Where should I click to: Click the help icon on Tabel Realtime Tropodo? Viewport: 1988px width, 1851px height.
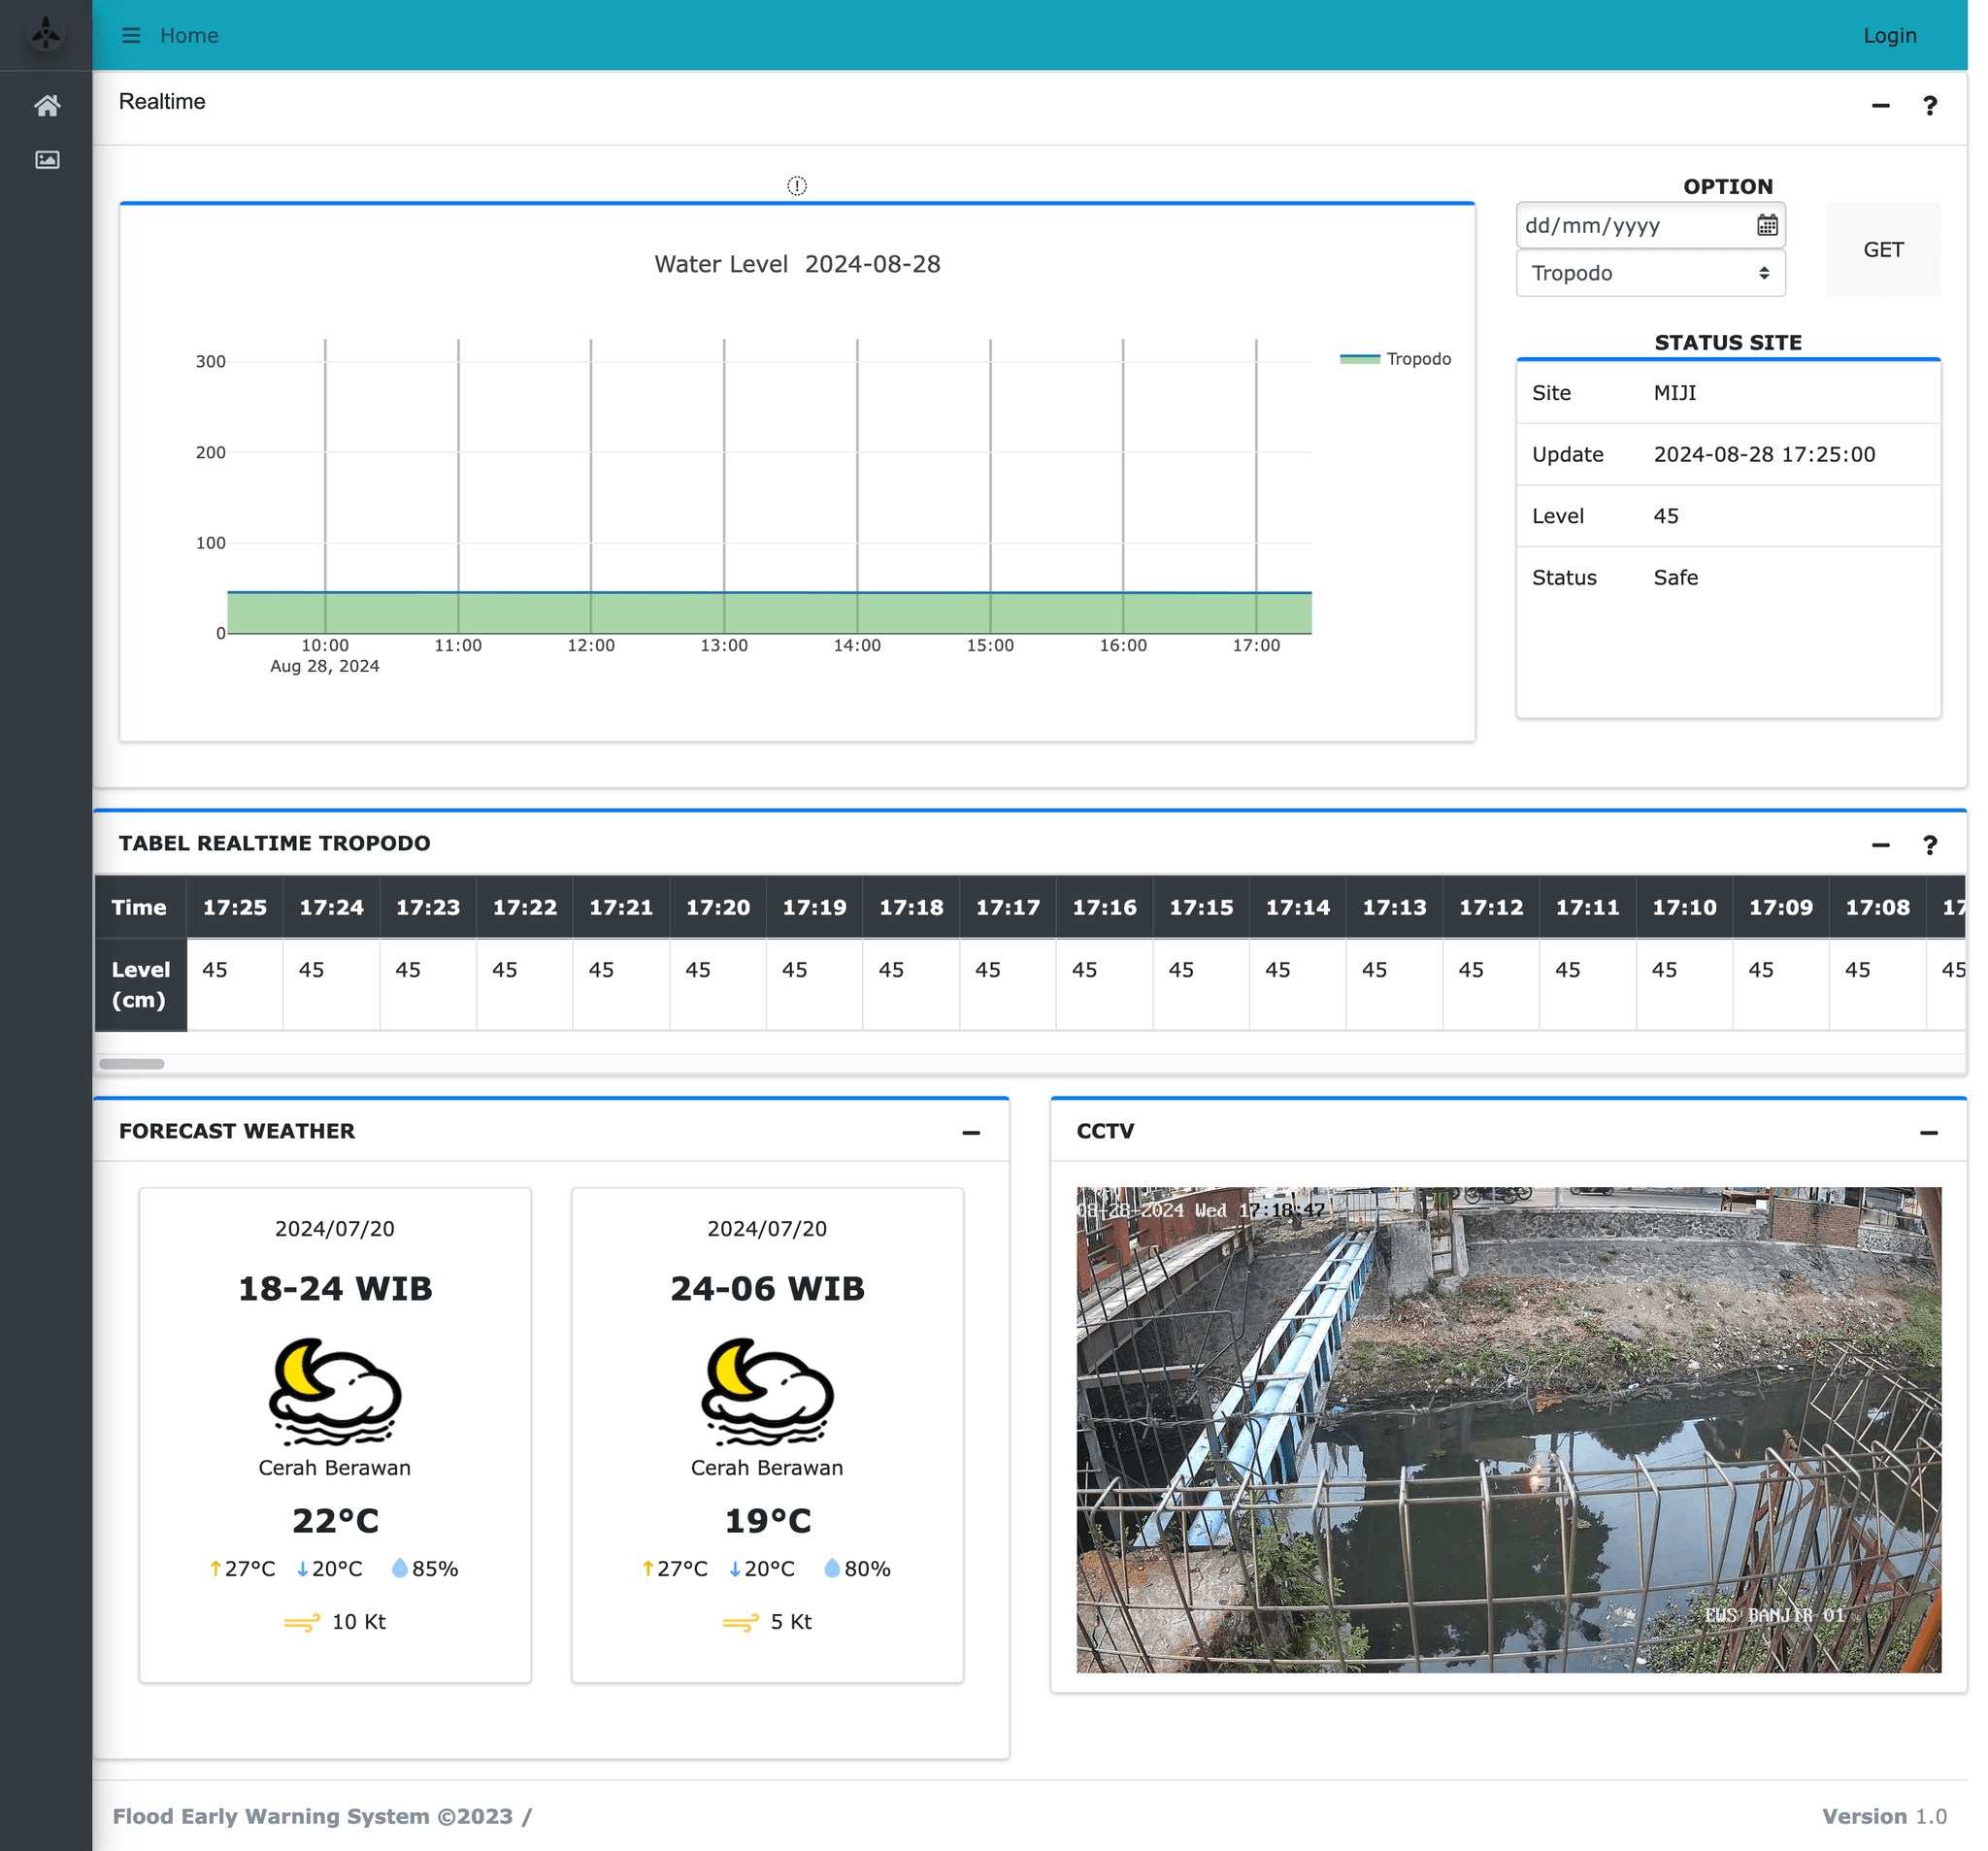1929,845
